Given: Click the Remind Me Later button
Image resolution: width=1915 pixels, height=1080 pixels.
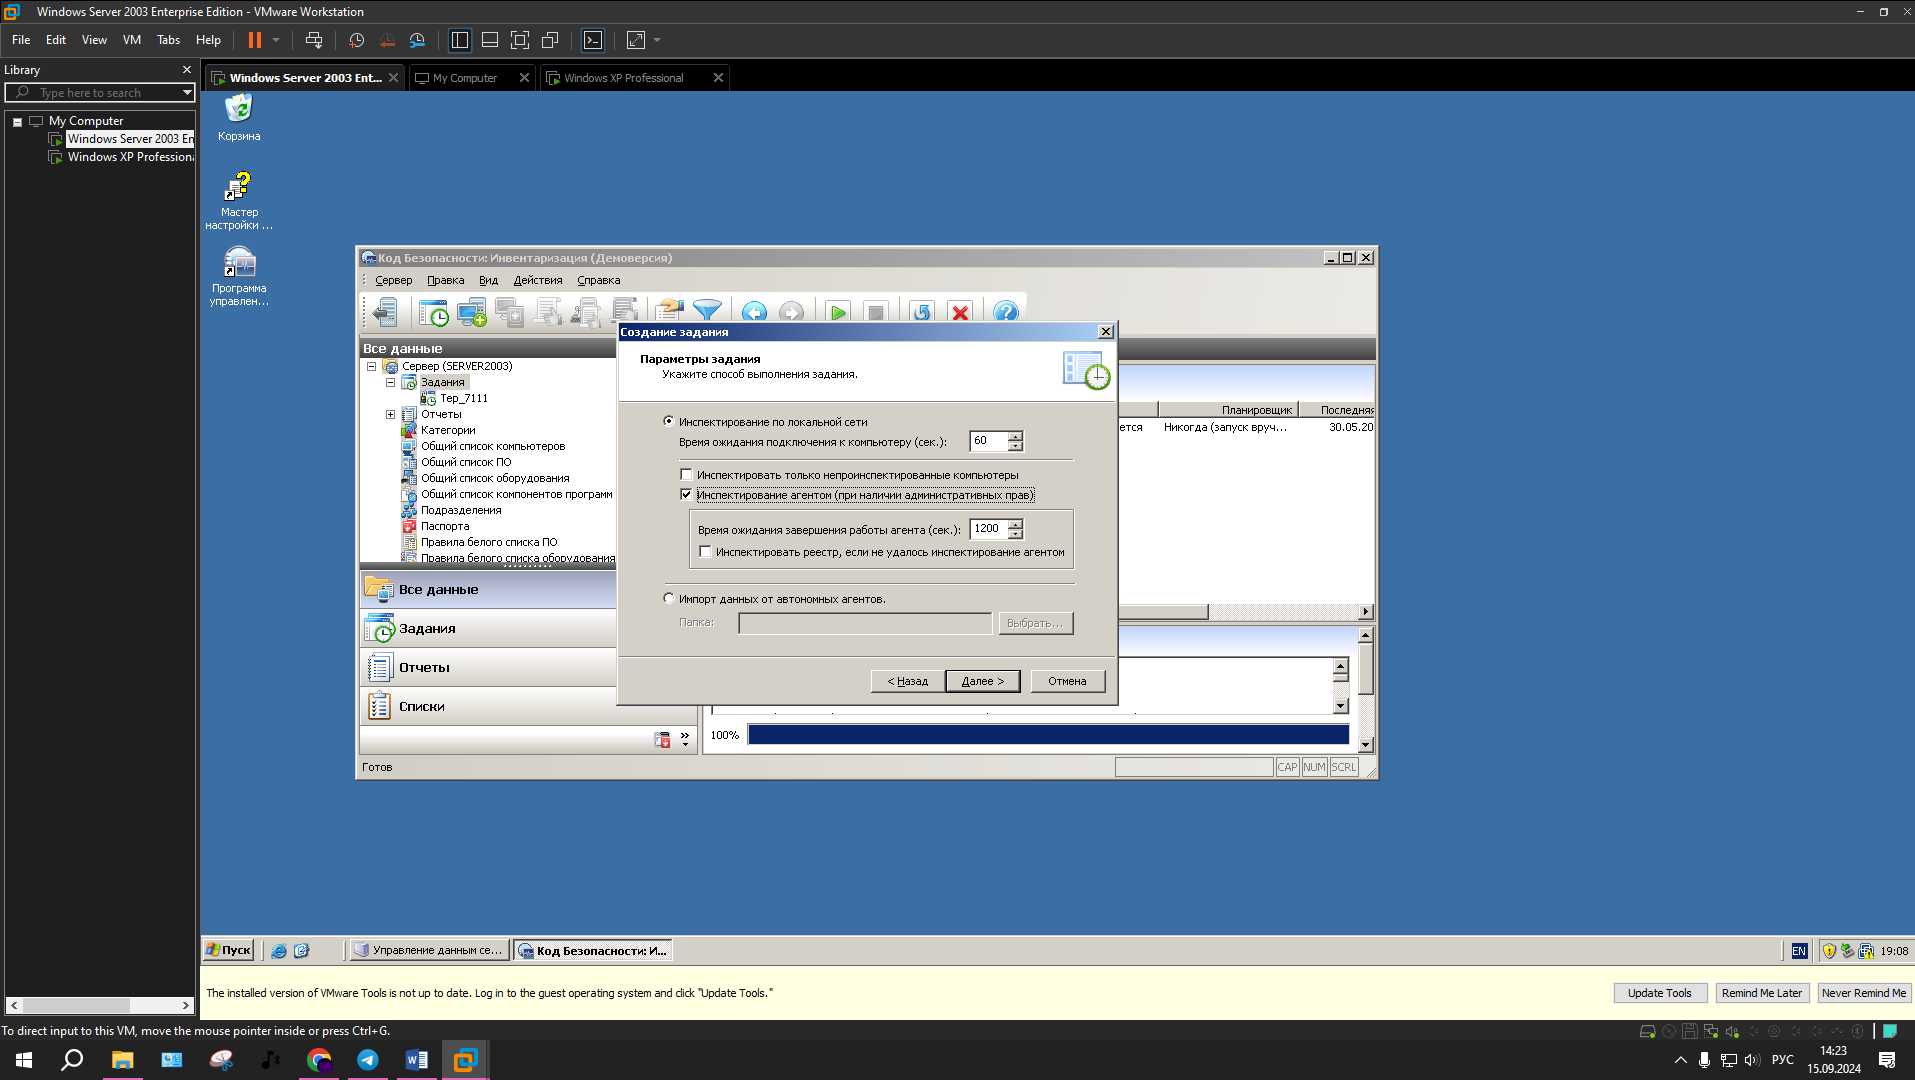Looking at the screenshot, I should pyautogui.click(x=1761, y=993).
